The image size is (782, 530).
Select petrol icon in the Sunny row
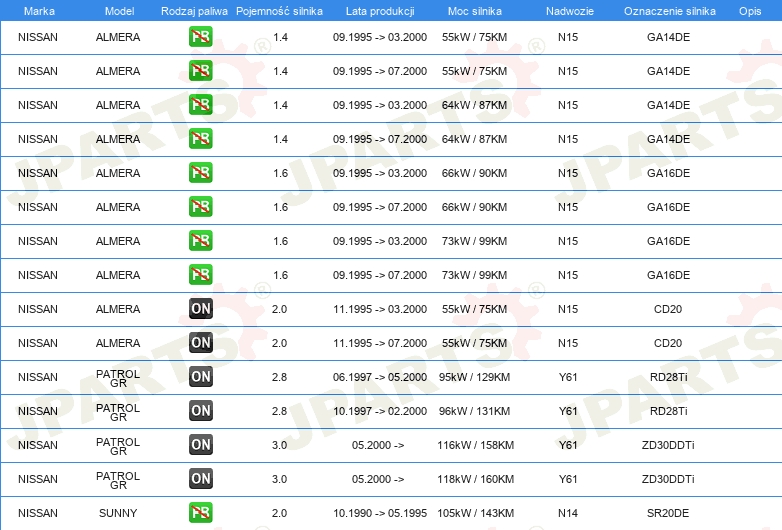pos(200,513)
